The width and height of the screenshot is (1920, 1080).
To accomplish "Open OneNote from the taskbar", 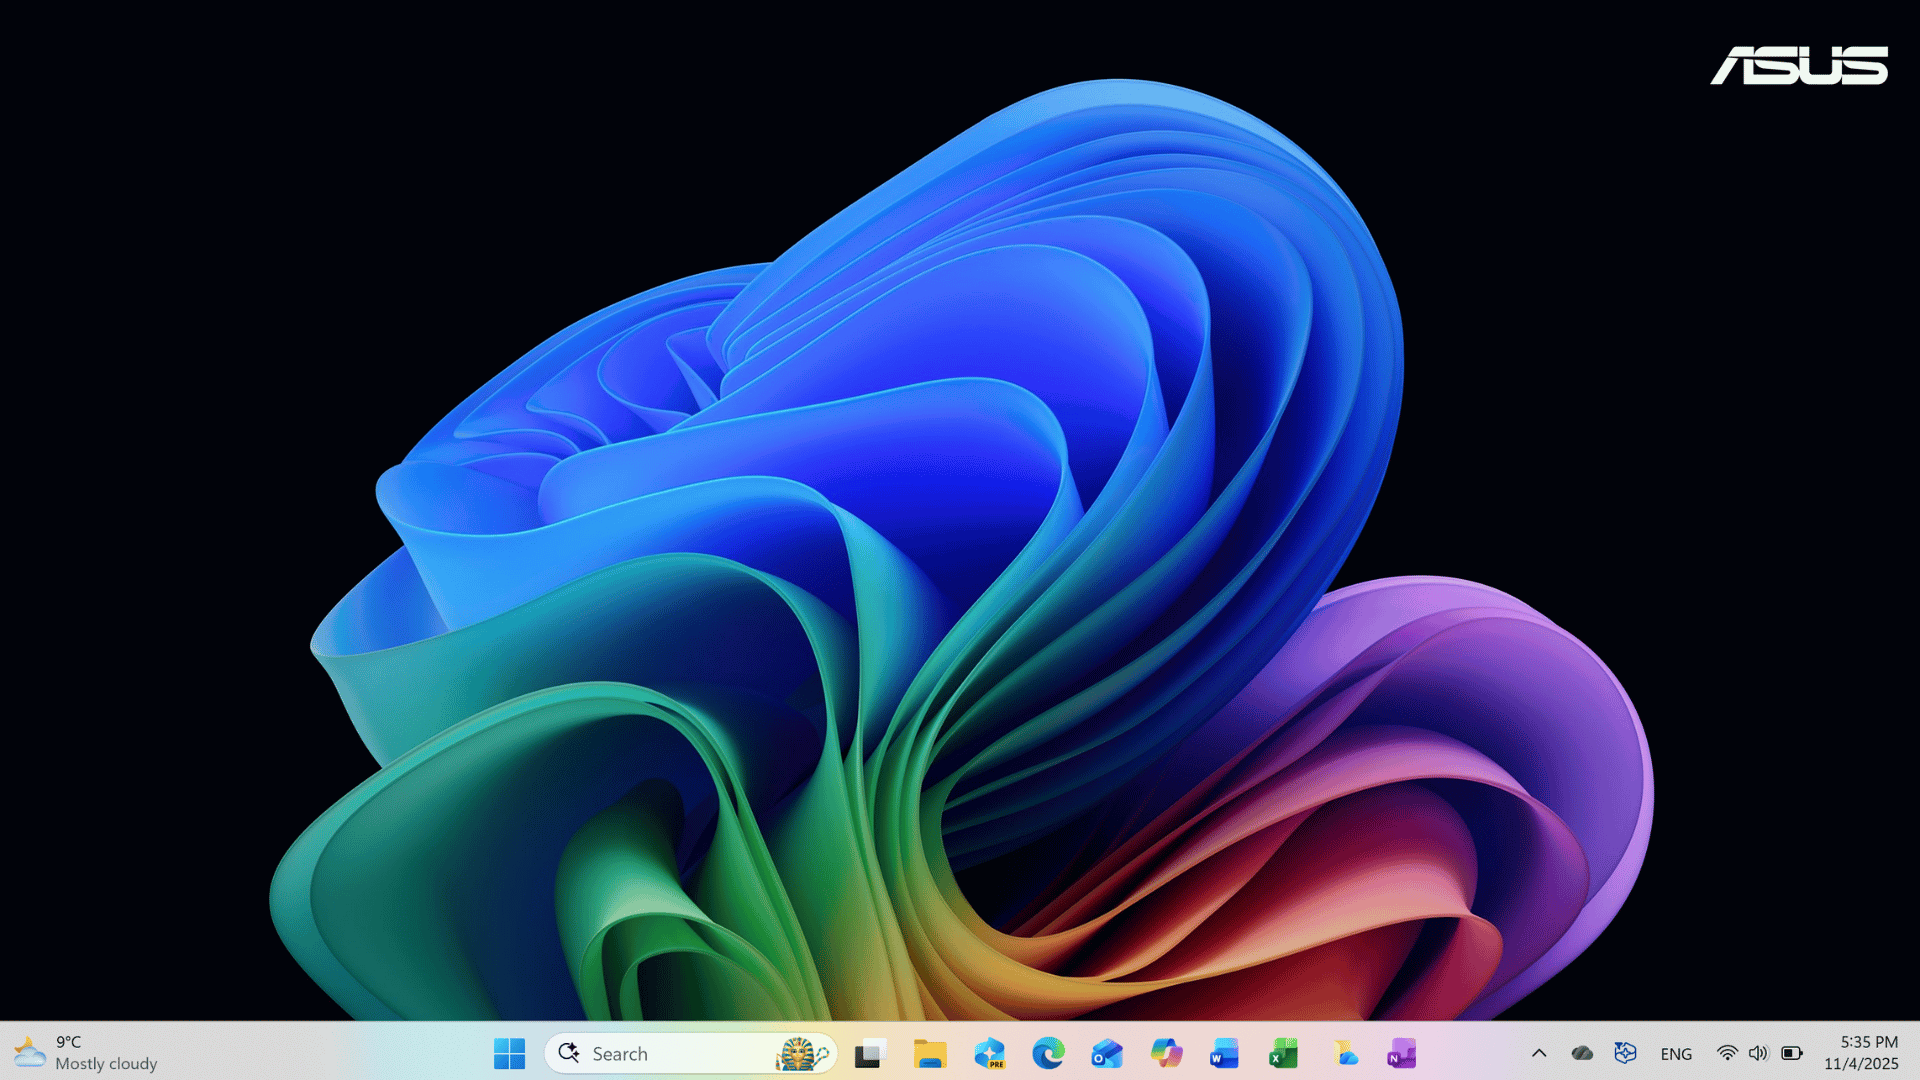I will 1400,1053.
